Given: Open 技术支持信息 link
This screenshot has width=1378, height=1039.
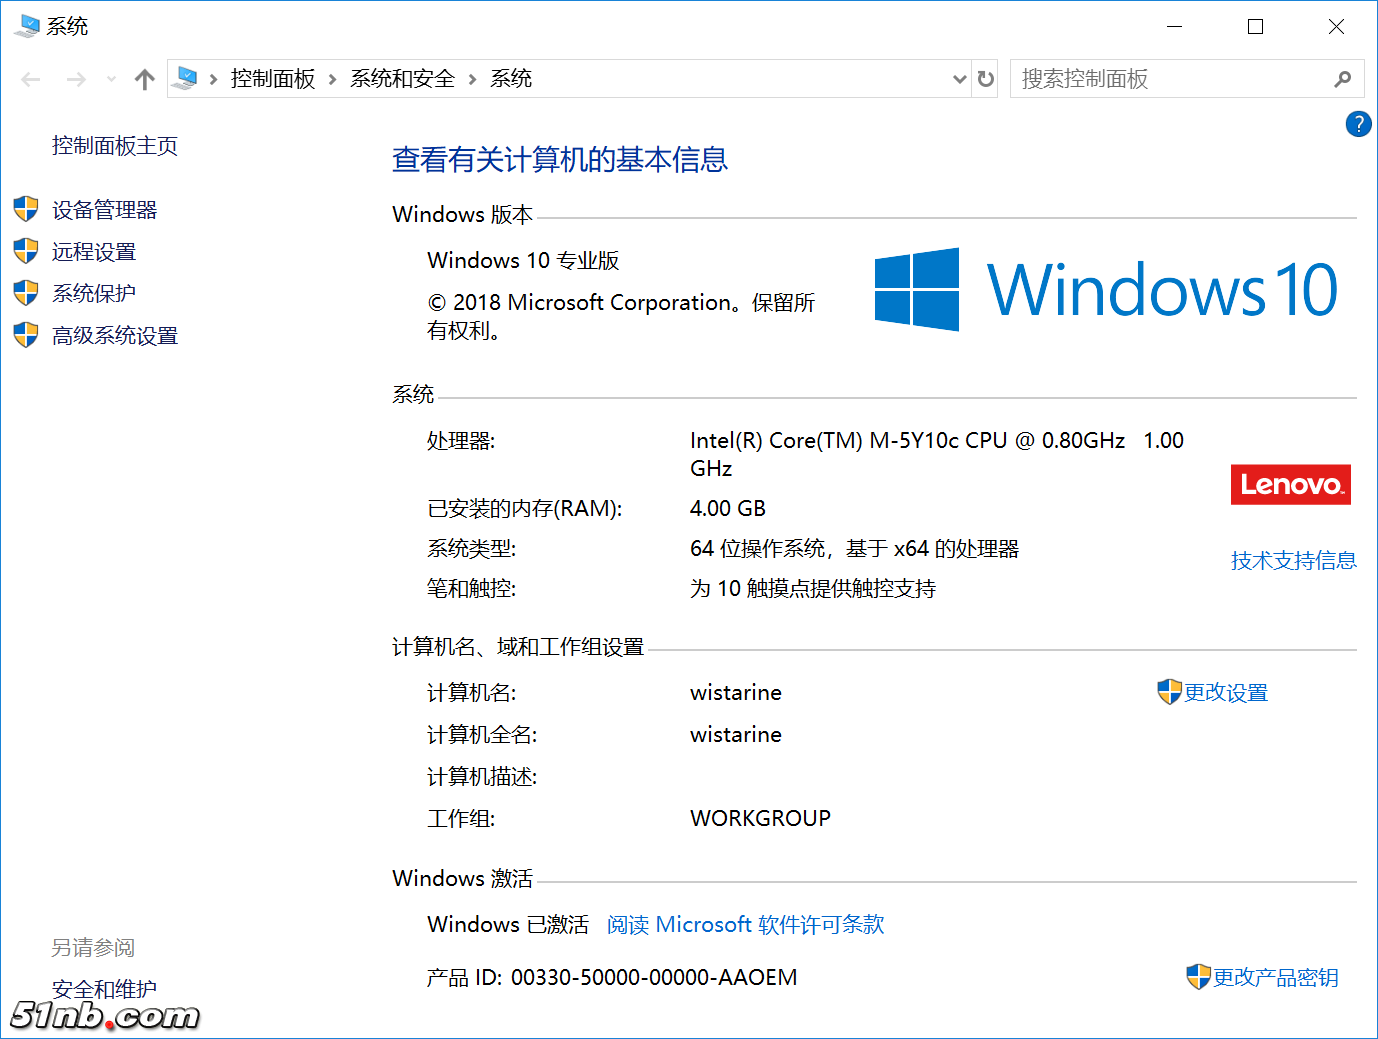Looking at the screenshot, I should pos(1293,561).
